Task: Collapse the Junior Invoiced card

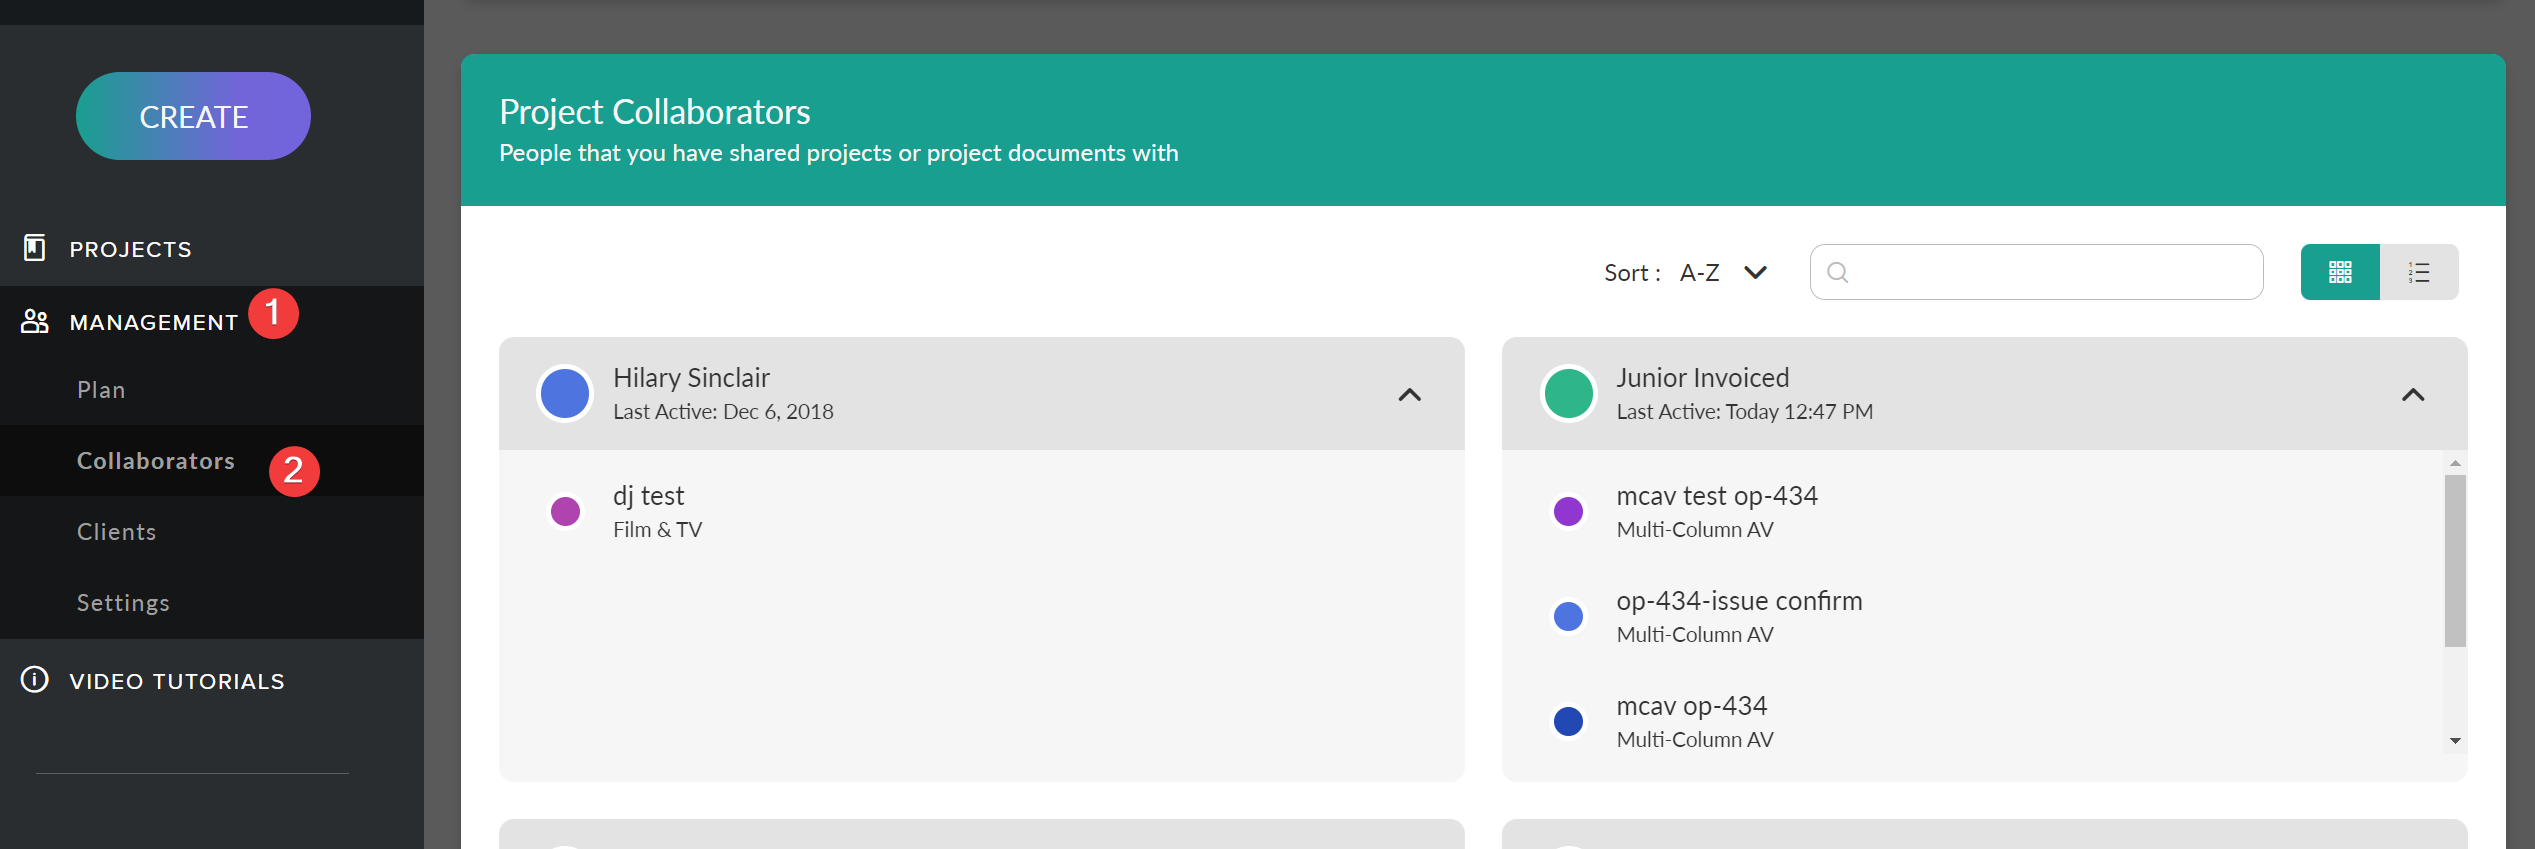Action: pos(2413,395)
